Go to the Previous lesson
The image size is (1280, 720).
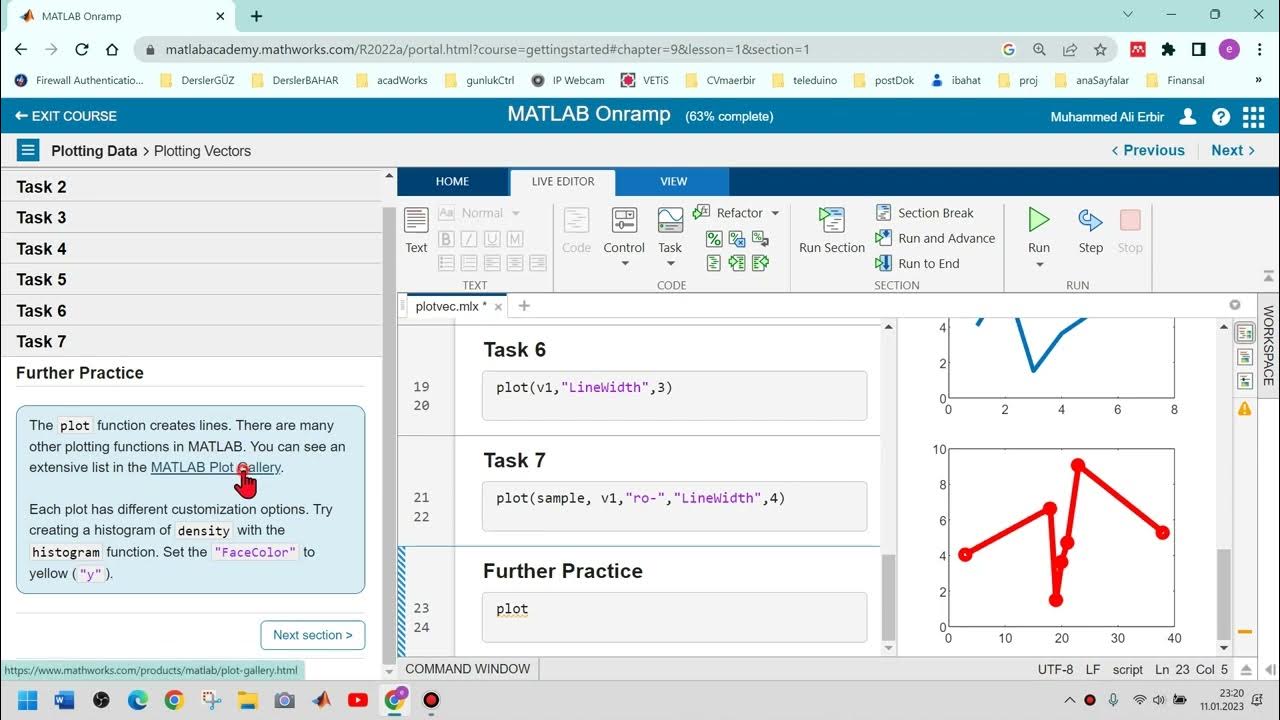(x=1148, y=150)
